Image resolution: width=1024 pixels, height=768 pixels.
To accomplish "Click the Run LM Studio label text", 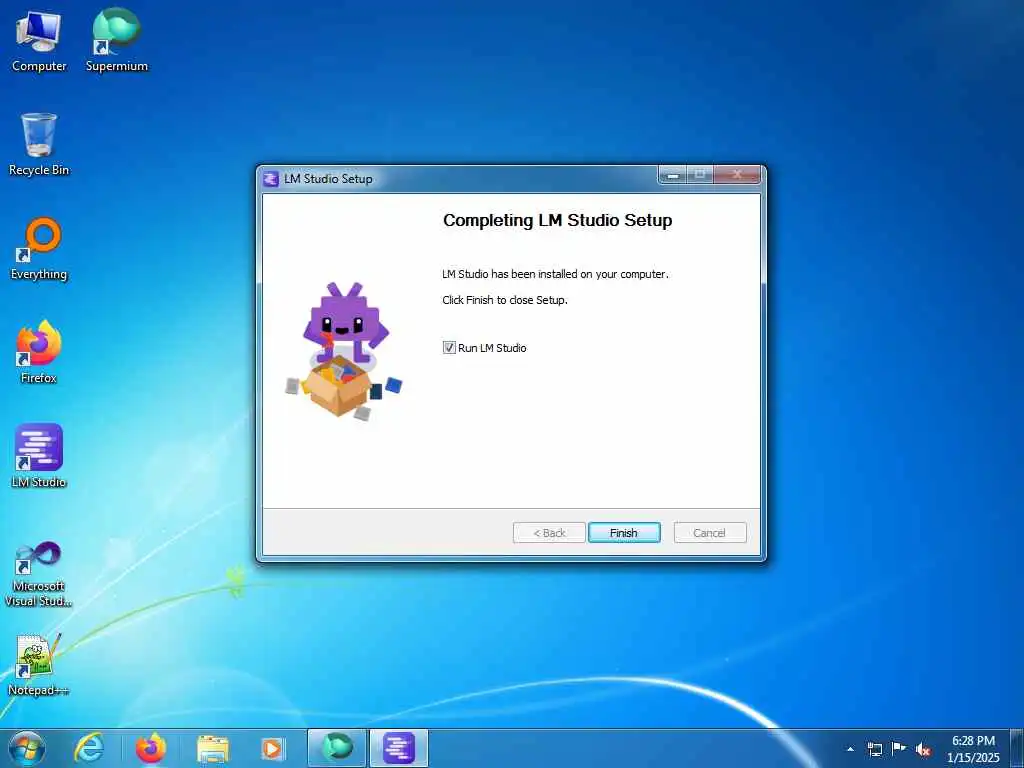I will click(x=492, y=348).
